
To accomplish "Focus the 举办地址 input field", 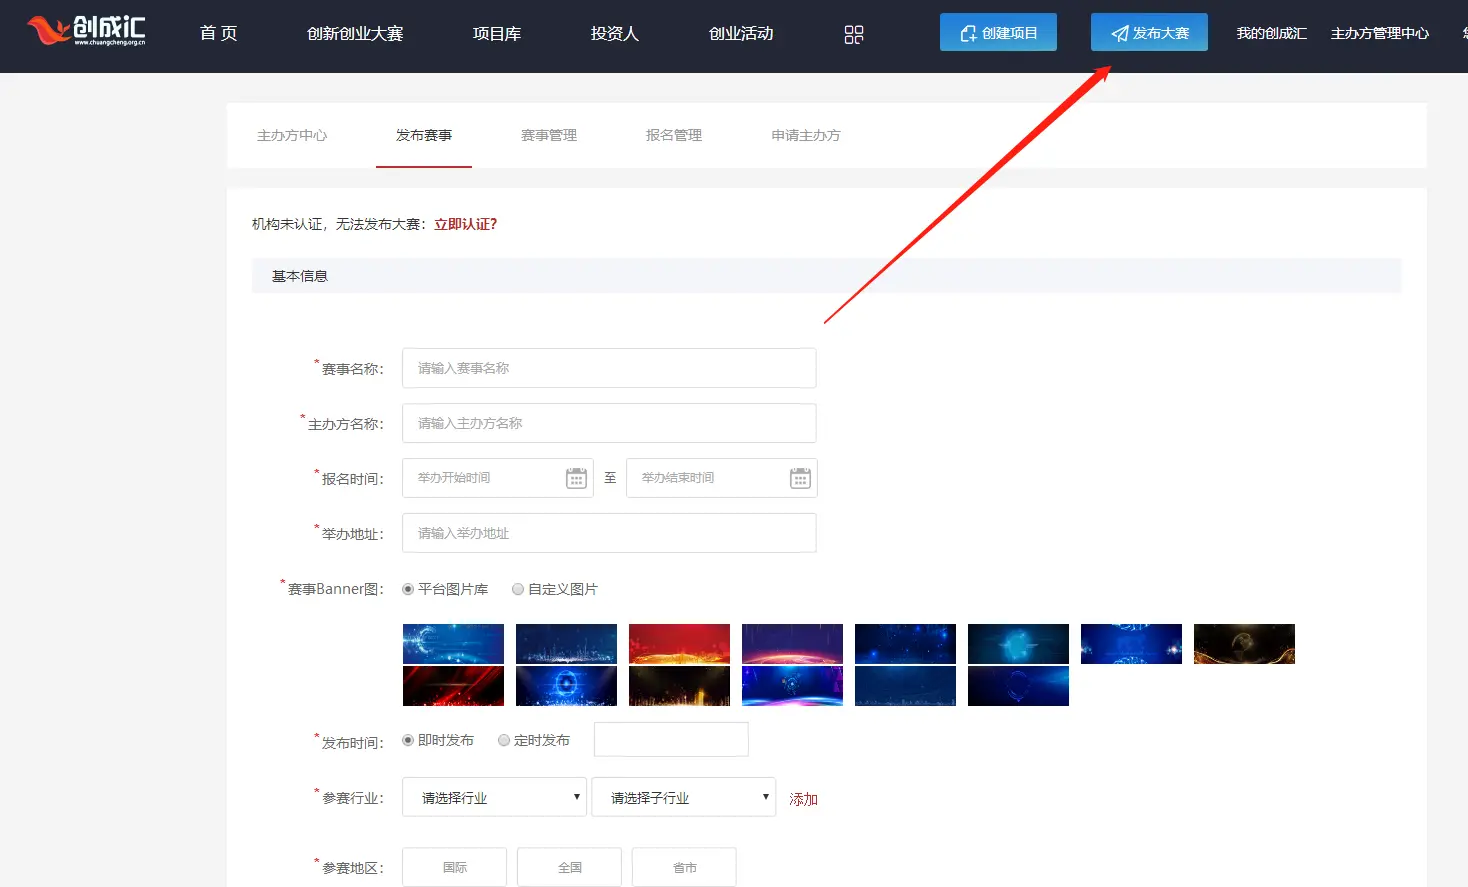I will point(609,533).
